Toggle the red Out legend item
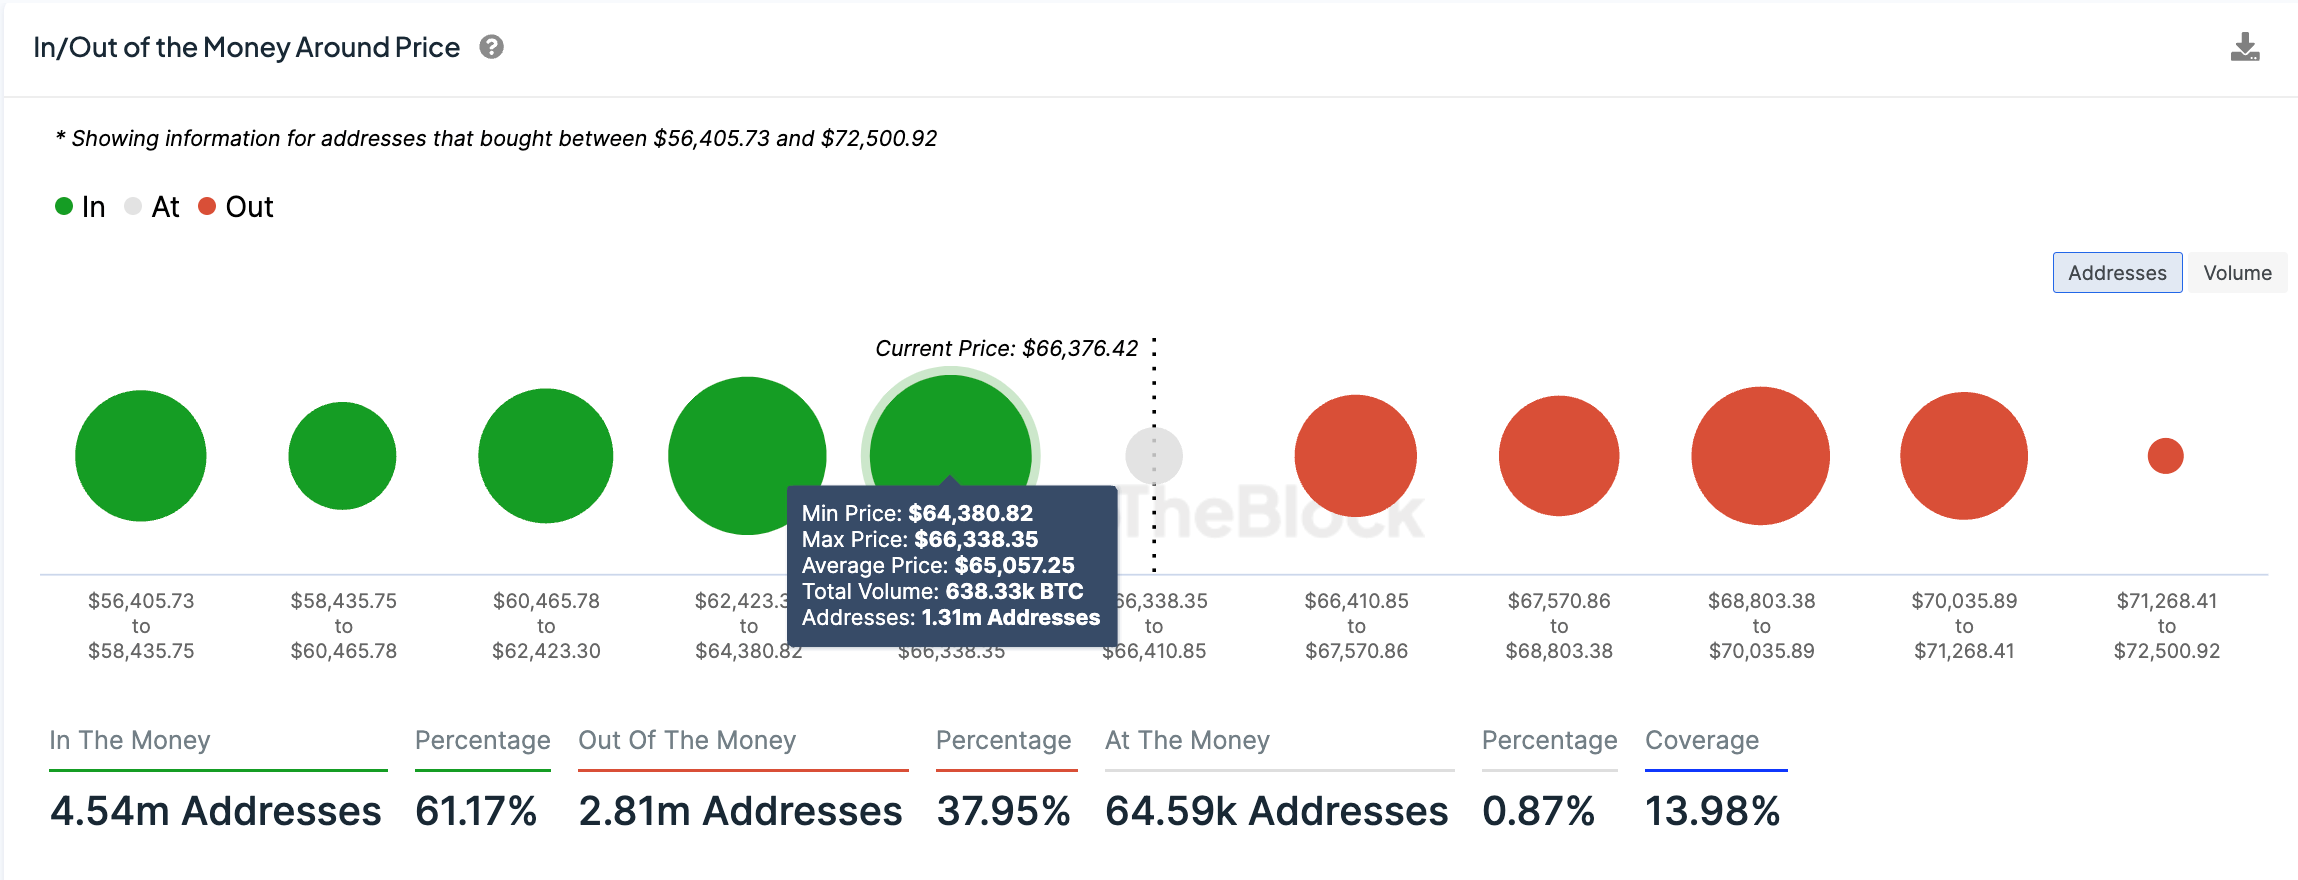This screenshot has width=2298, height=880. click(236, 207)
